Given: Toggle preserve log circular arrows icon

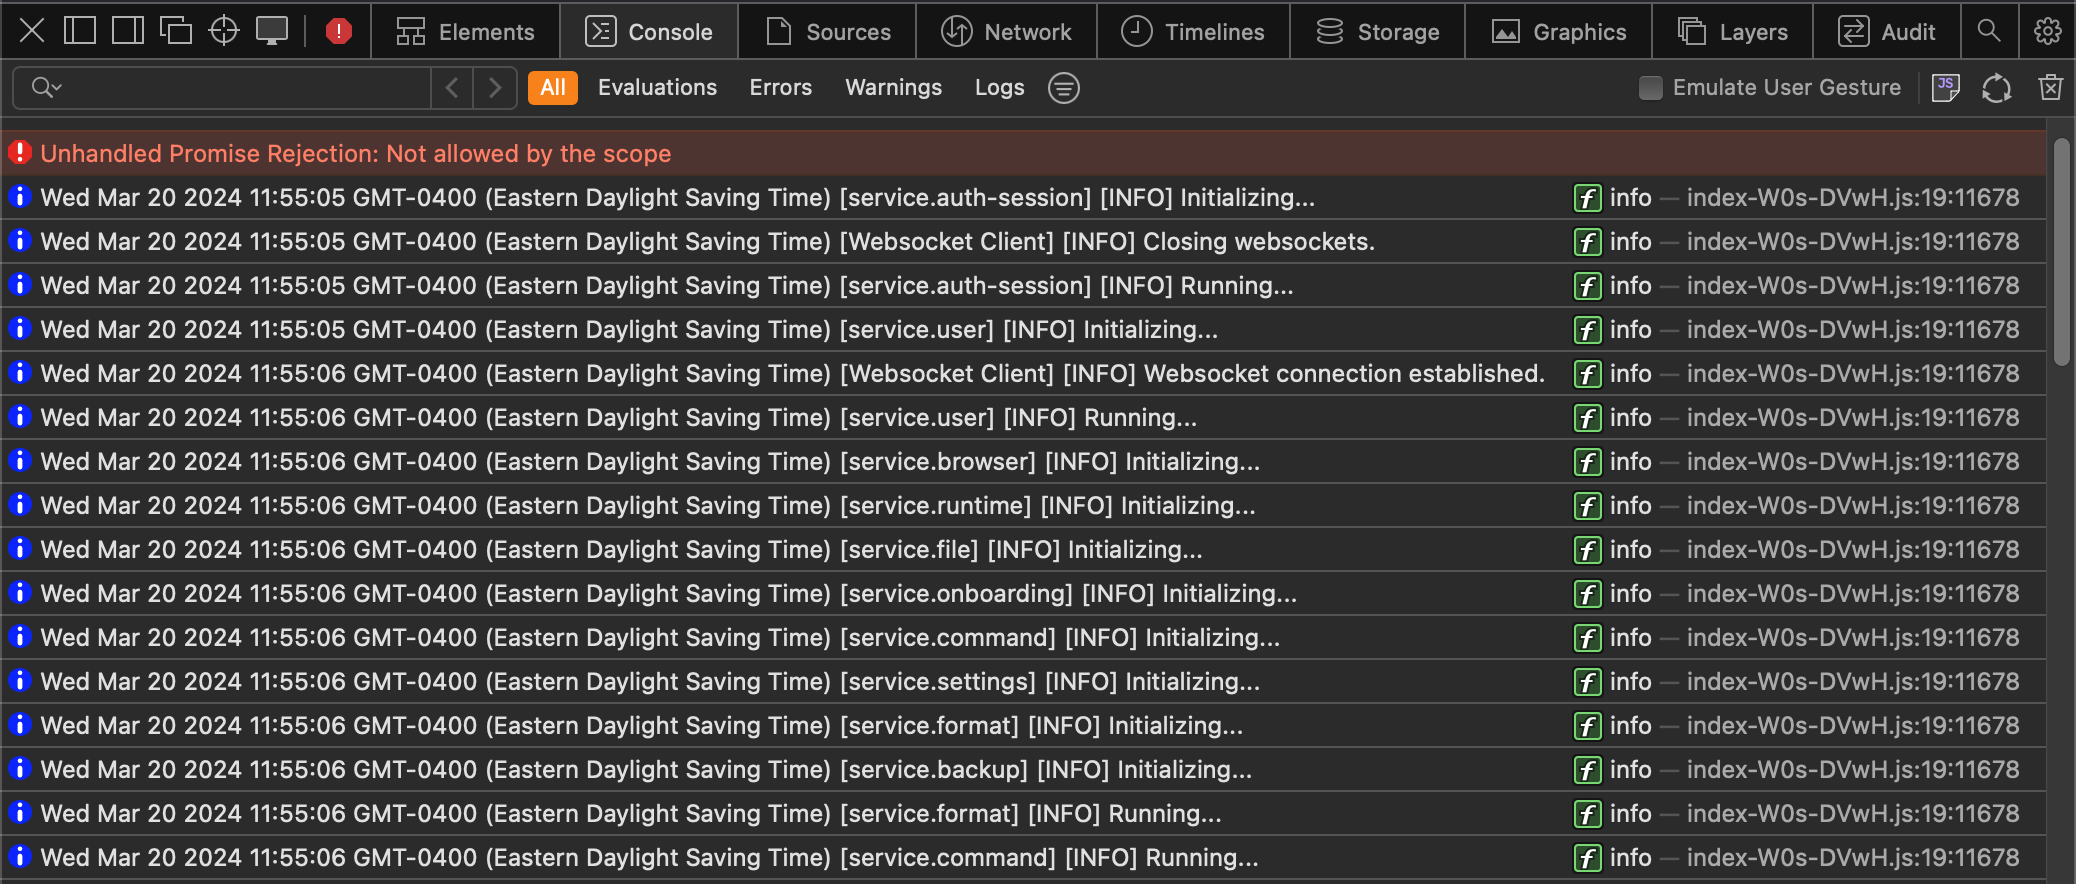Looking at the screenshot, I should (1997, 88).
